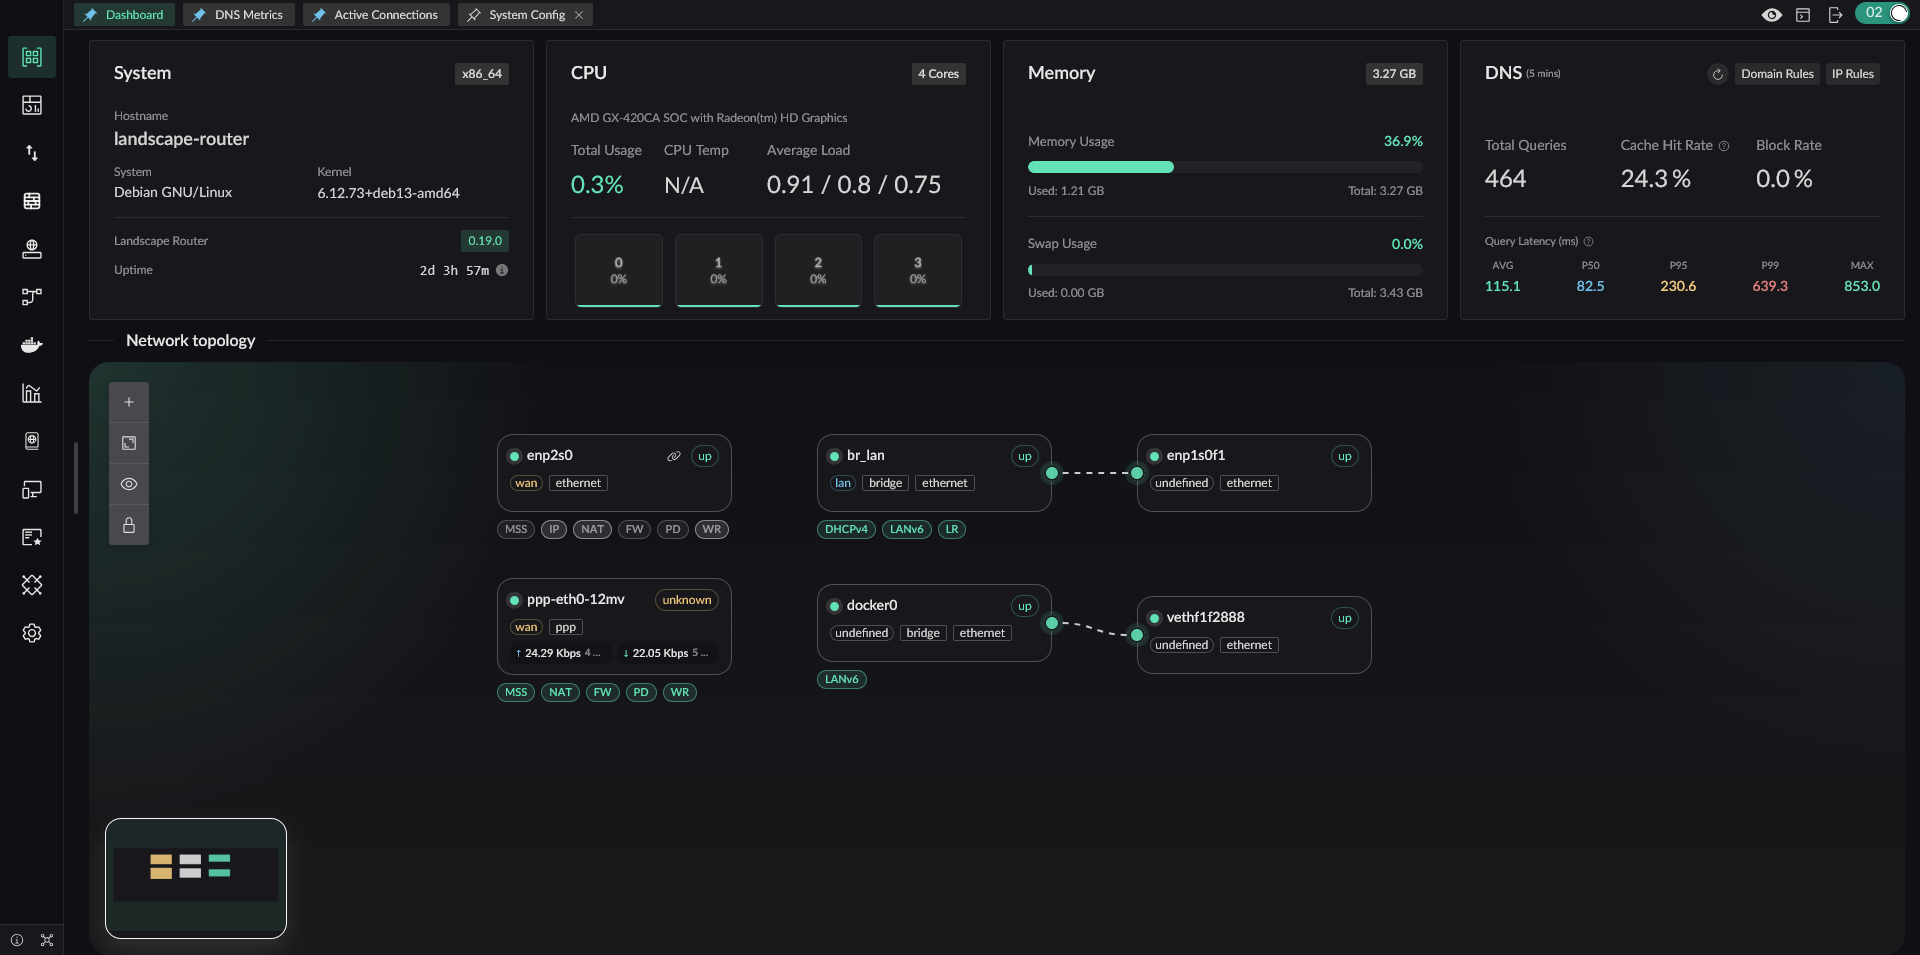The height and width of the screenshot is (955, 1920).
Task: Select the docker0 node title
Action: coord(872,605)
